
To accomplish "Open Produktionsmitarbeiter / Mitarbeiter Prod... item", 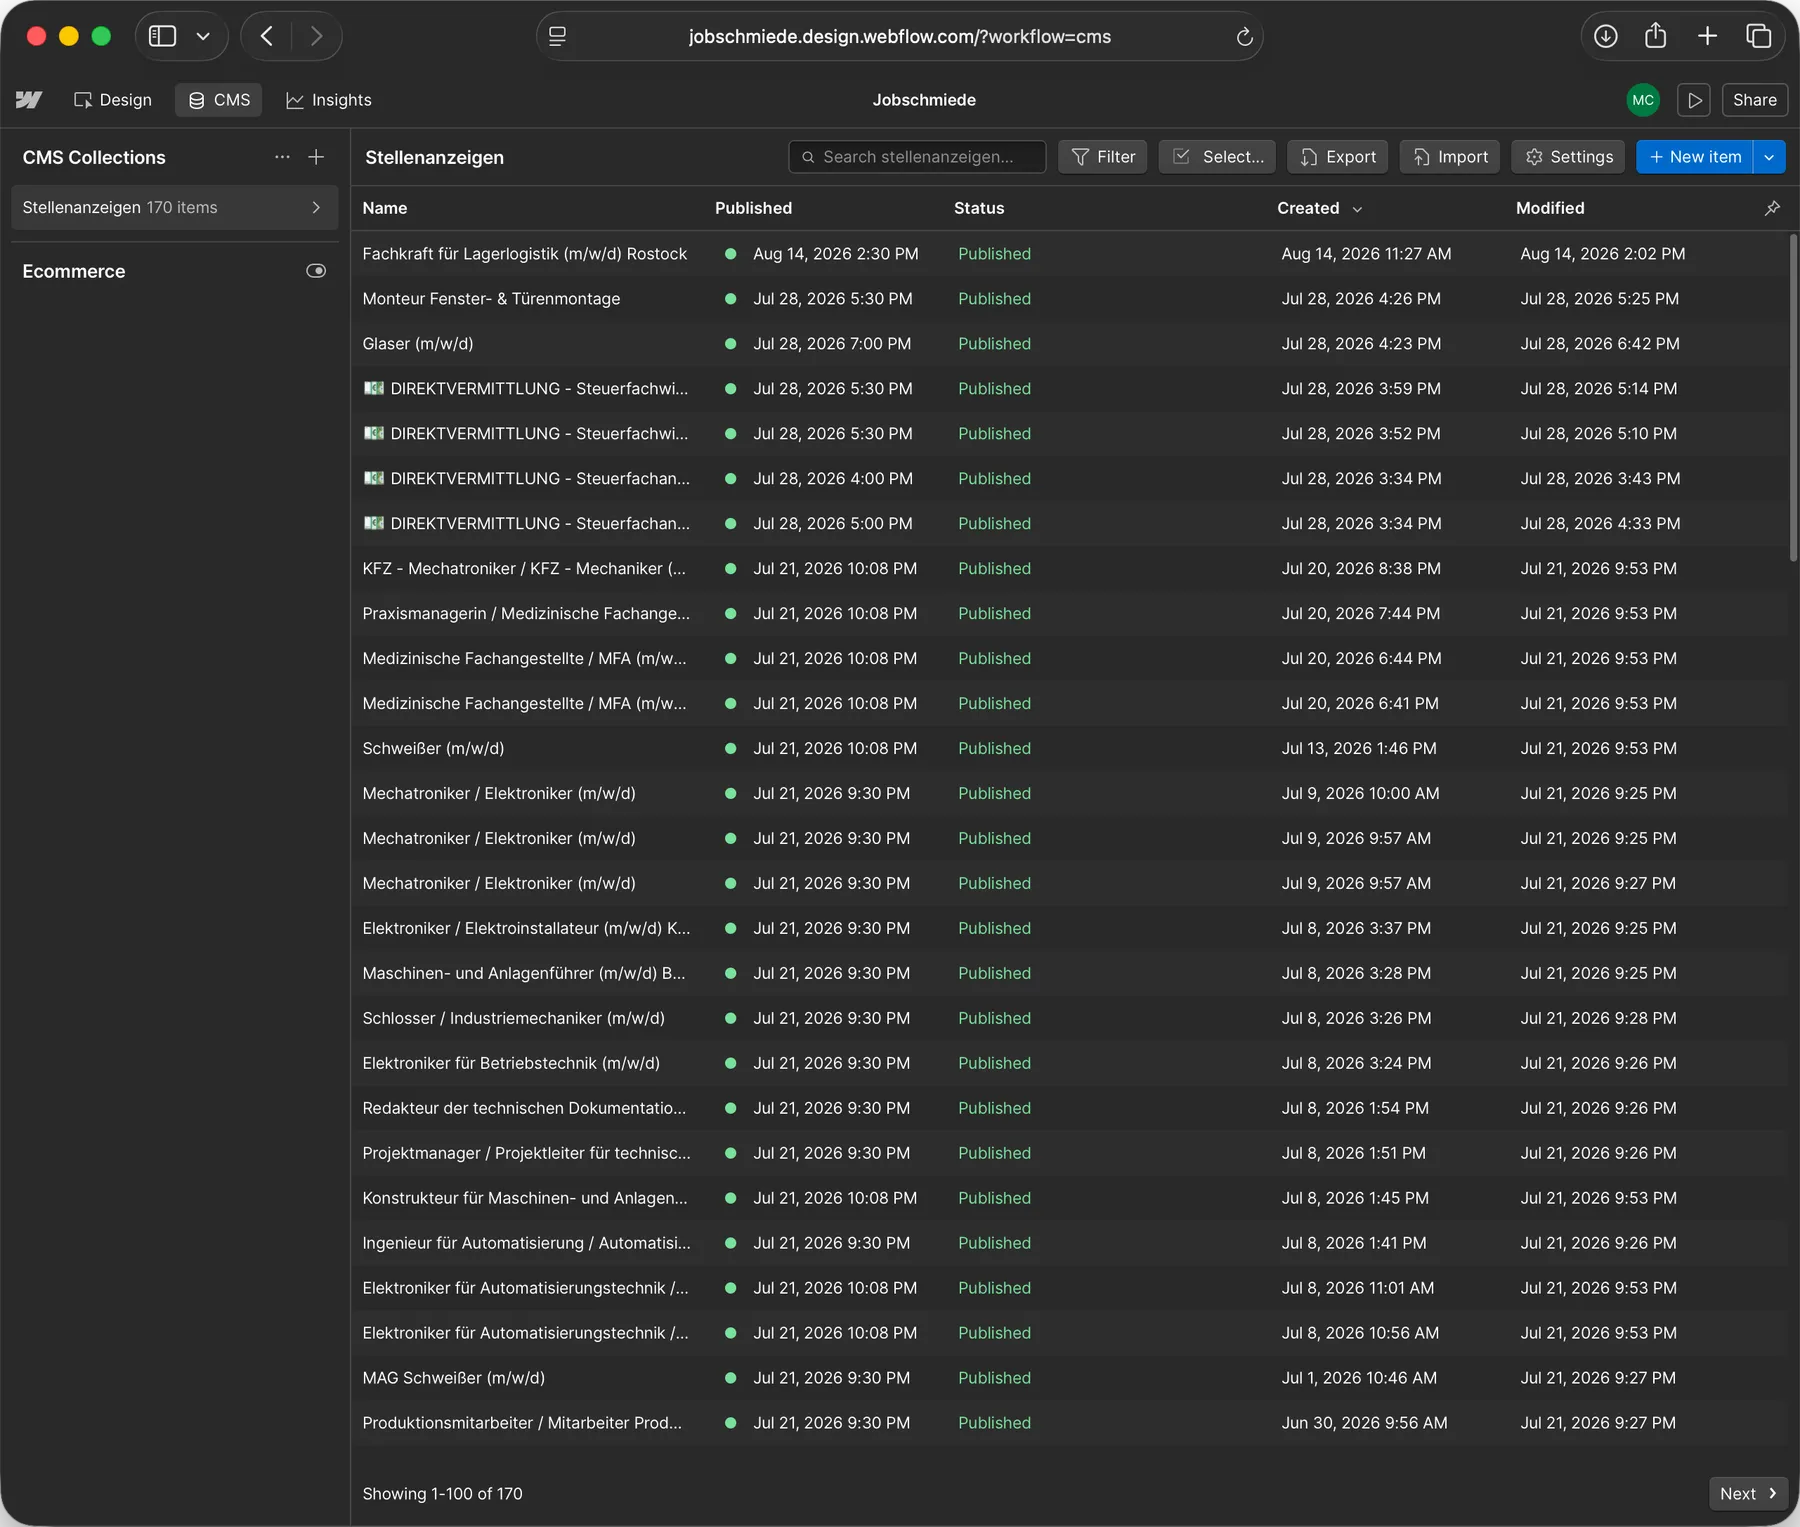I will 522,1423.
